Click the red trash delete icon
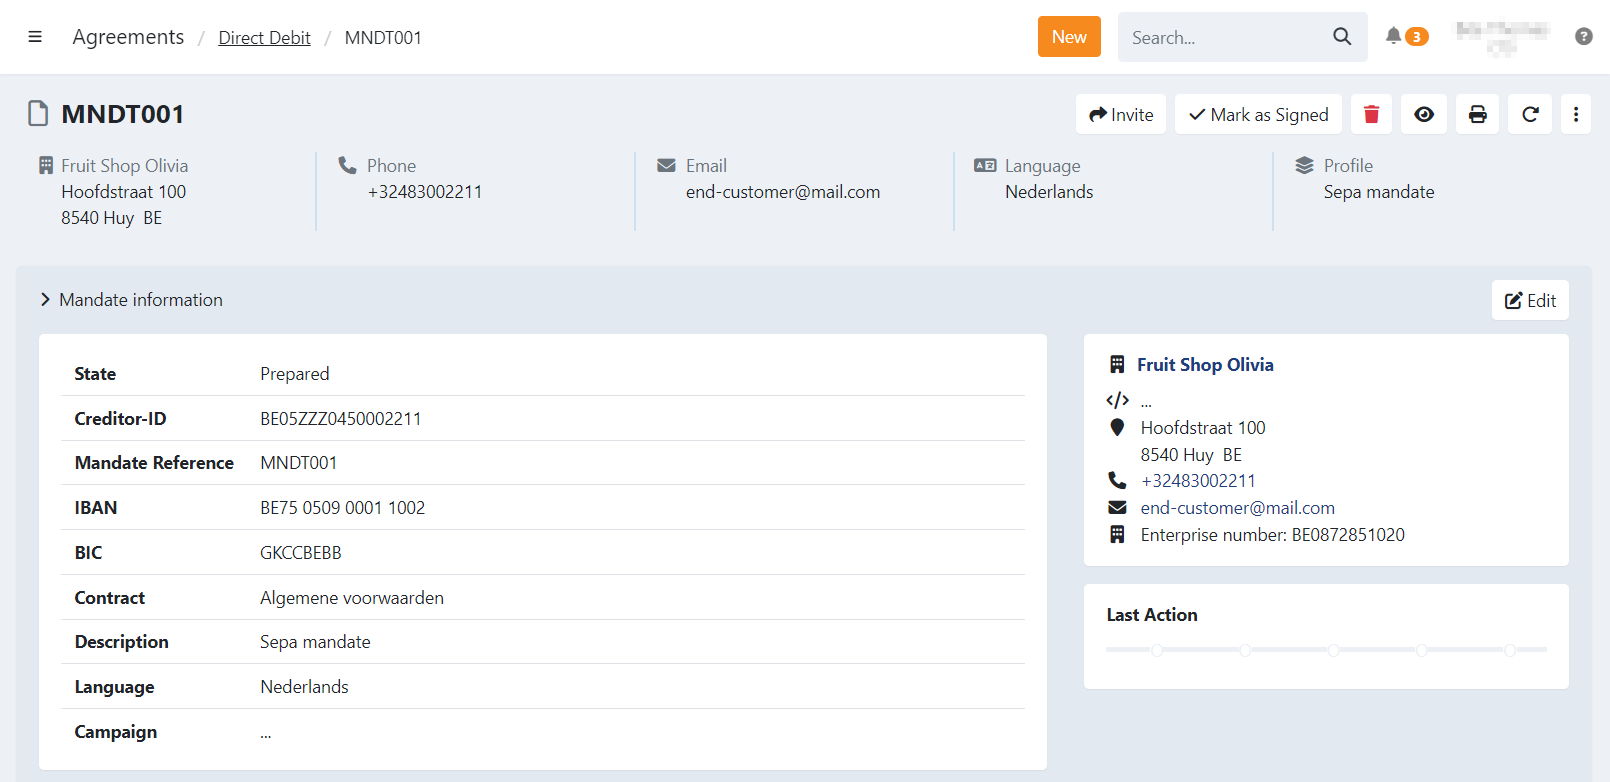This screenshot has width=1610, height=782. pyautogui.click(x=1371, y=114)
